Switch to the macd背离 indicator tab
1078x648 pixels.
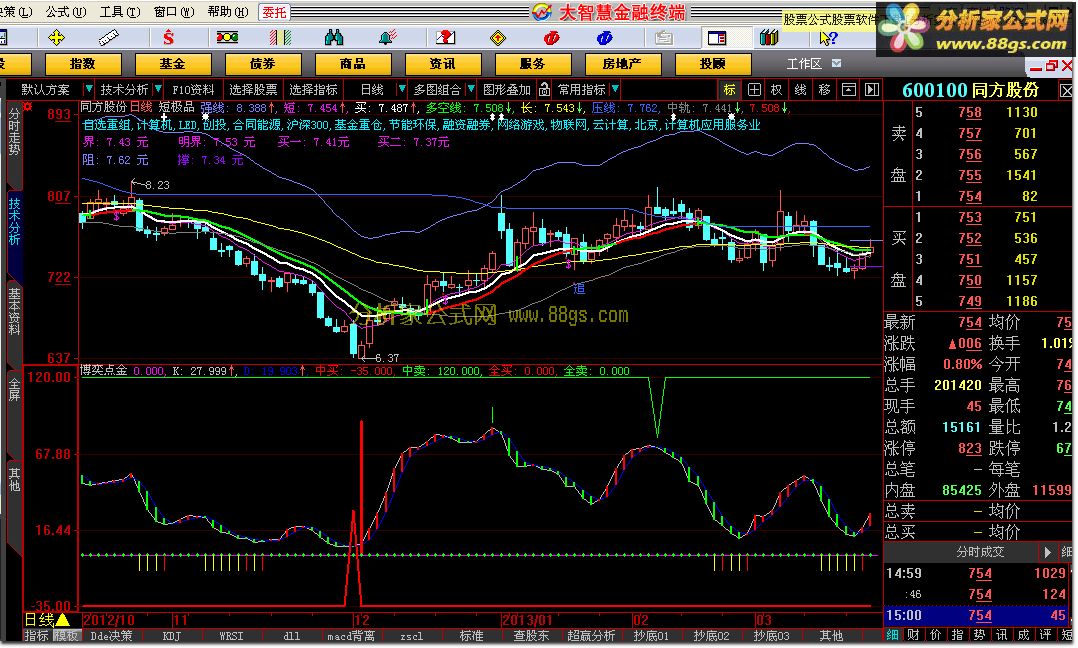[x=351, y=636]
